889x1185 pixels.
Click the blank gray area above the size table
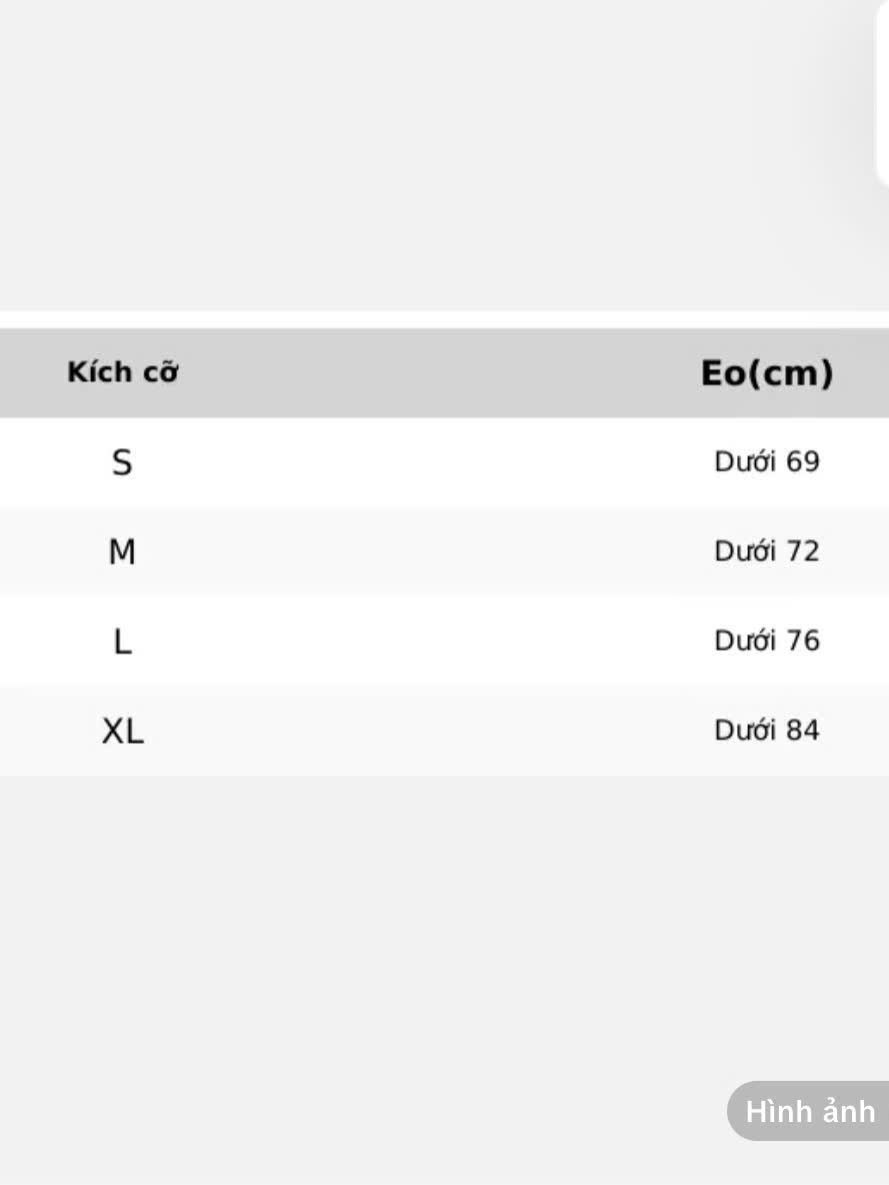430,150
